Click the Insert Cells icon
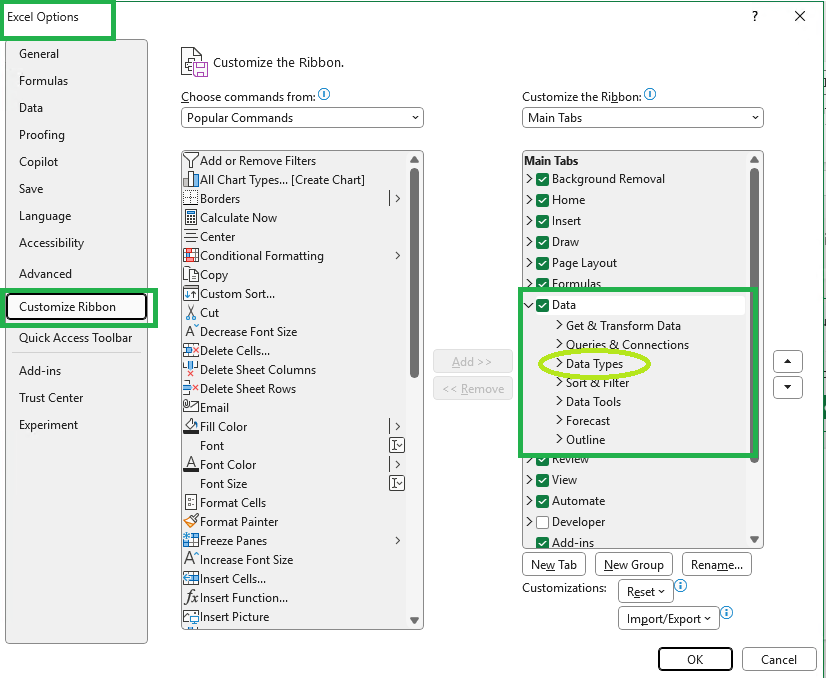 click(x=190, y=579)
